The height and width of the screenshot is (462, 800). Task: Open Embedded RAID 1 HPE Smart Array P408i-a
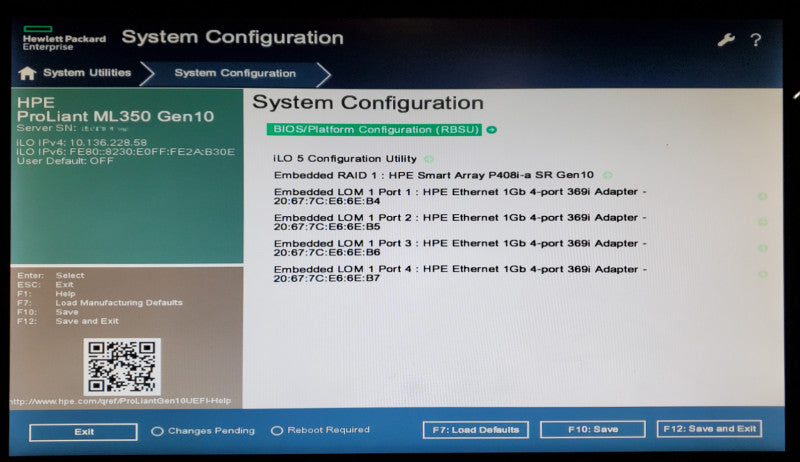pos(434,175)
